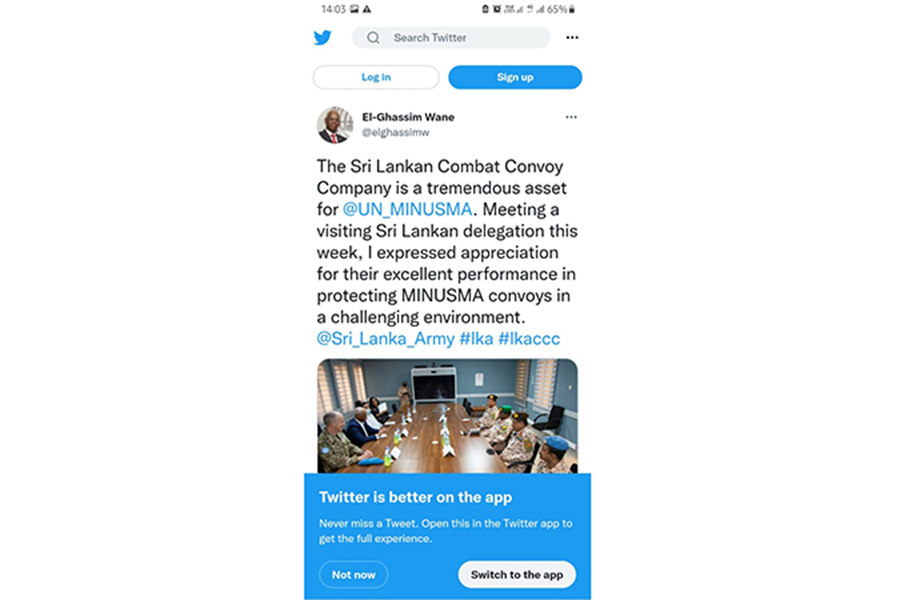Viewport: 900px width, 600px height.
Task: Open the top-right more options menu
Action: click(x=572, y=38)
